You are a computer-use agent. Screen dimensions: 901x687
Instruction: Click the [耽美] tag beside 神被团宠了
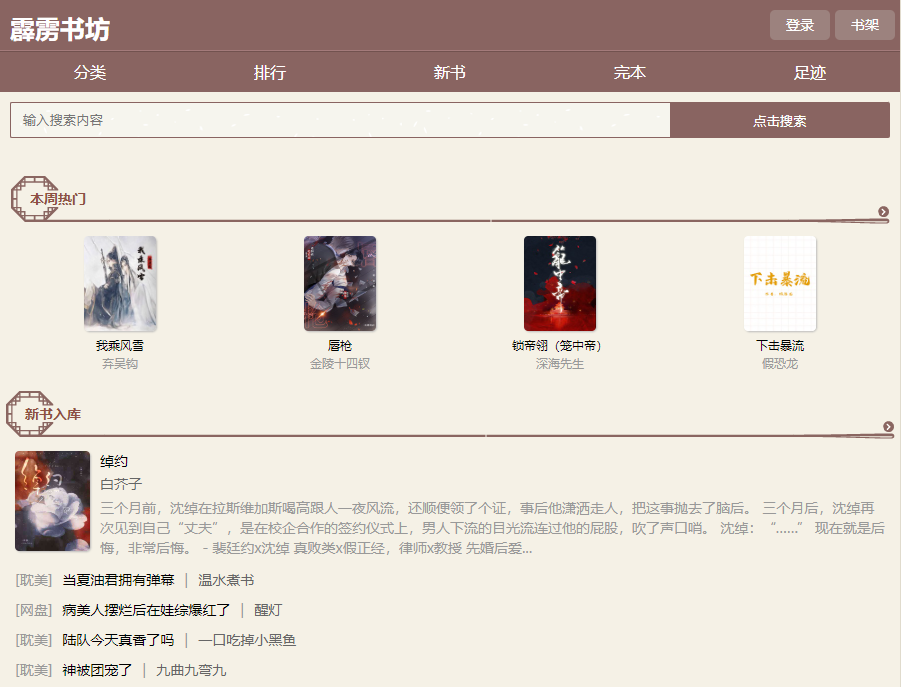pos(34,670)
